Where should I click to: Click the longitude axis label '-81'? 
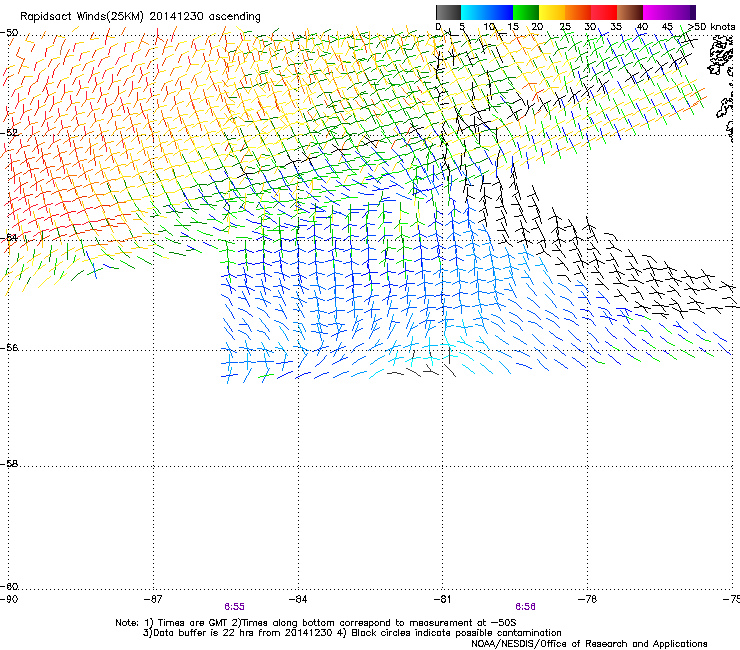click(442, 599)
